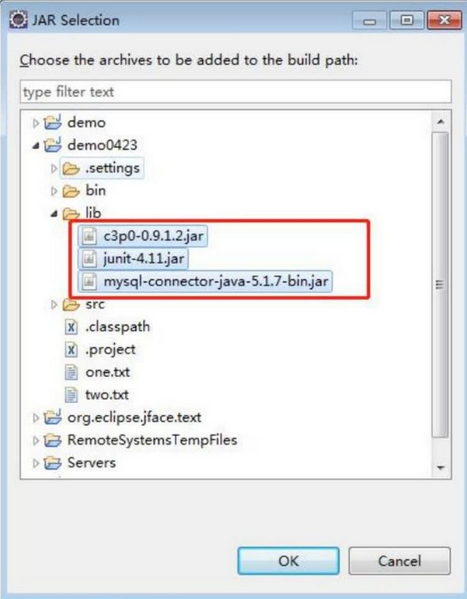Close the JAR Selection dialog

tap(444, 21)
